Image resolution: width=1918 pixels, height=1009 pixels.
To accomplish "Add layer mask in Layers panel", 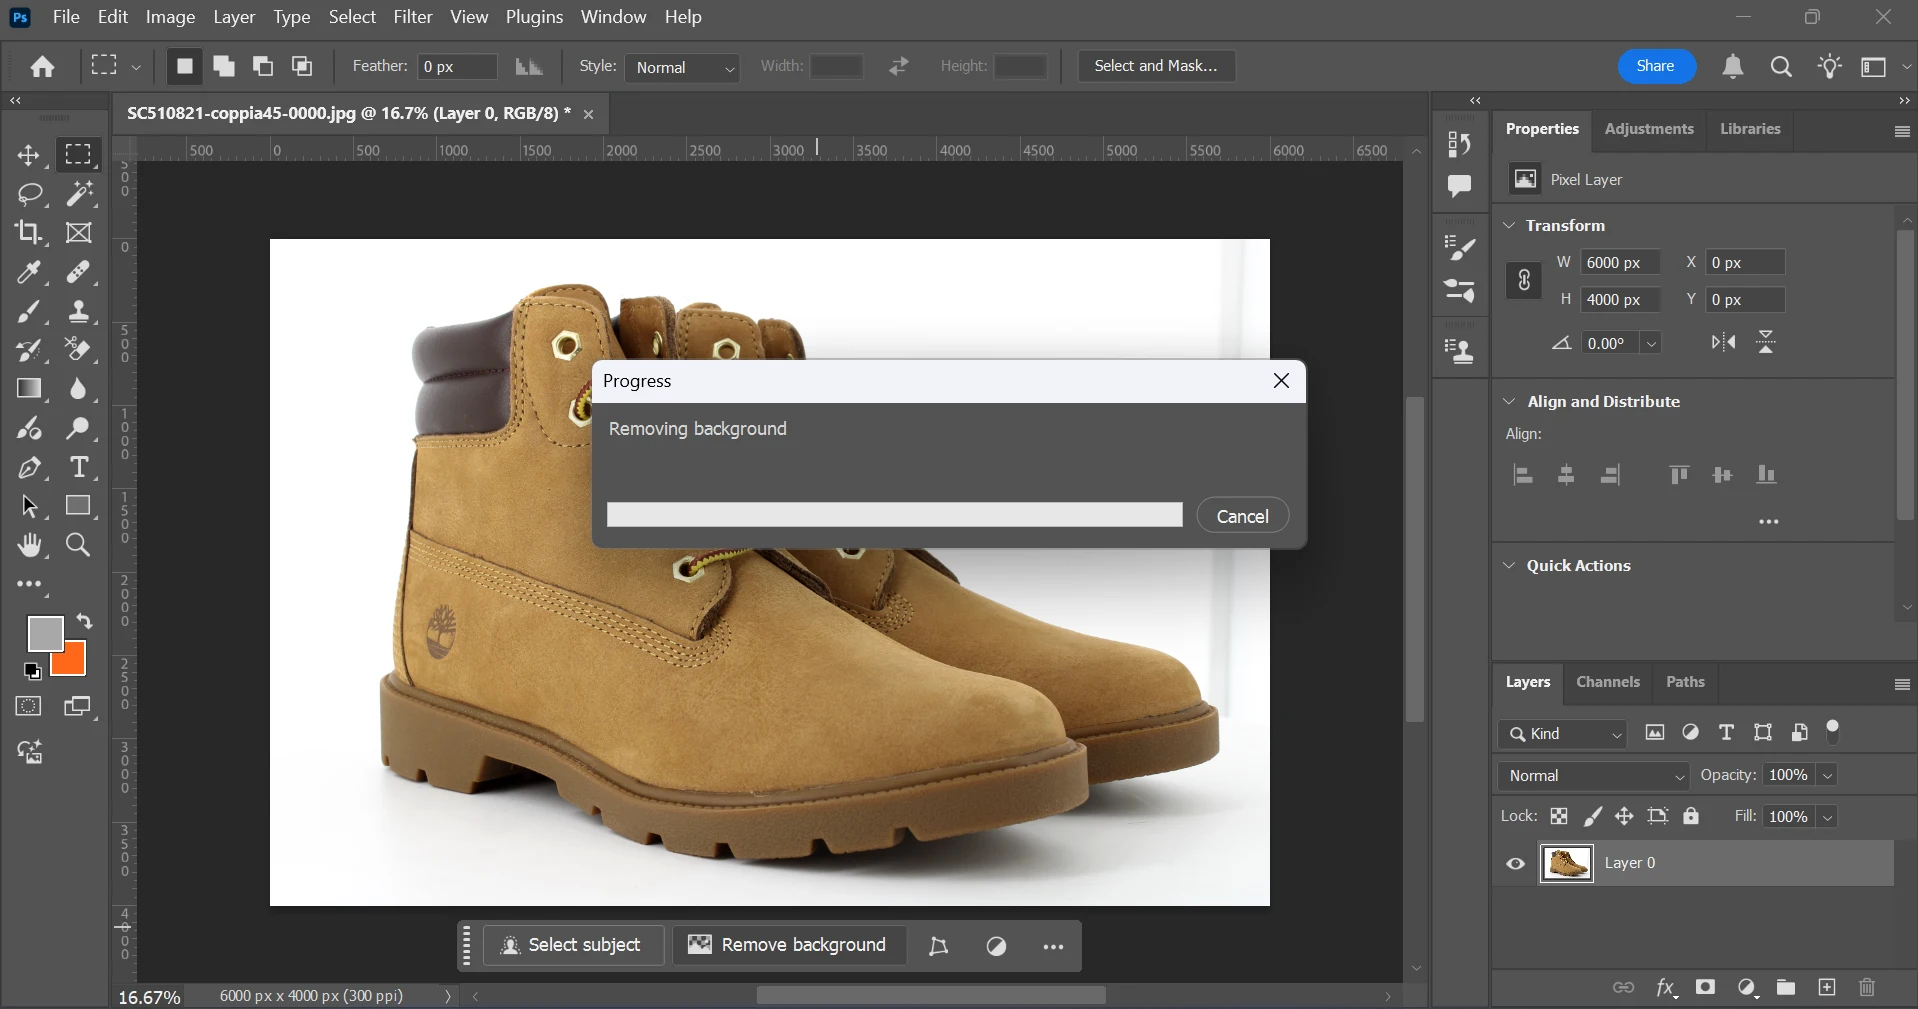I will pyautogui.click(x=1706, y=987).
